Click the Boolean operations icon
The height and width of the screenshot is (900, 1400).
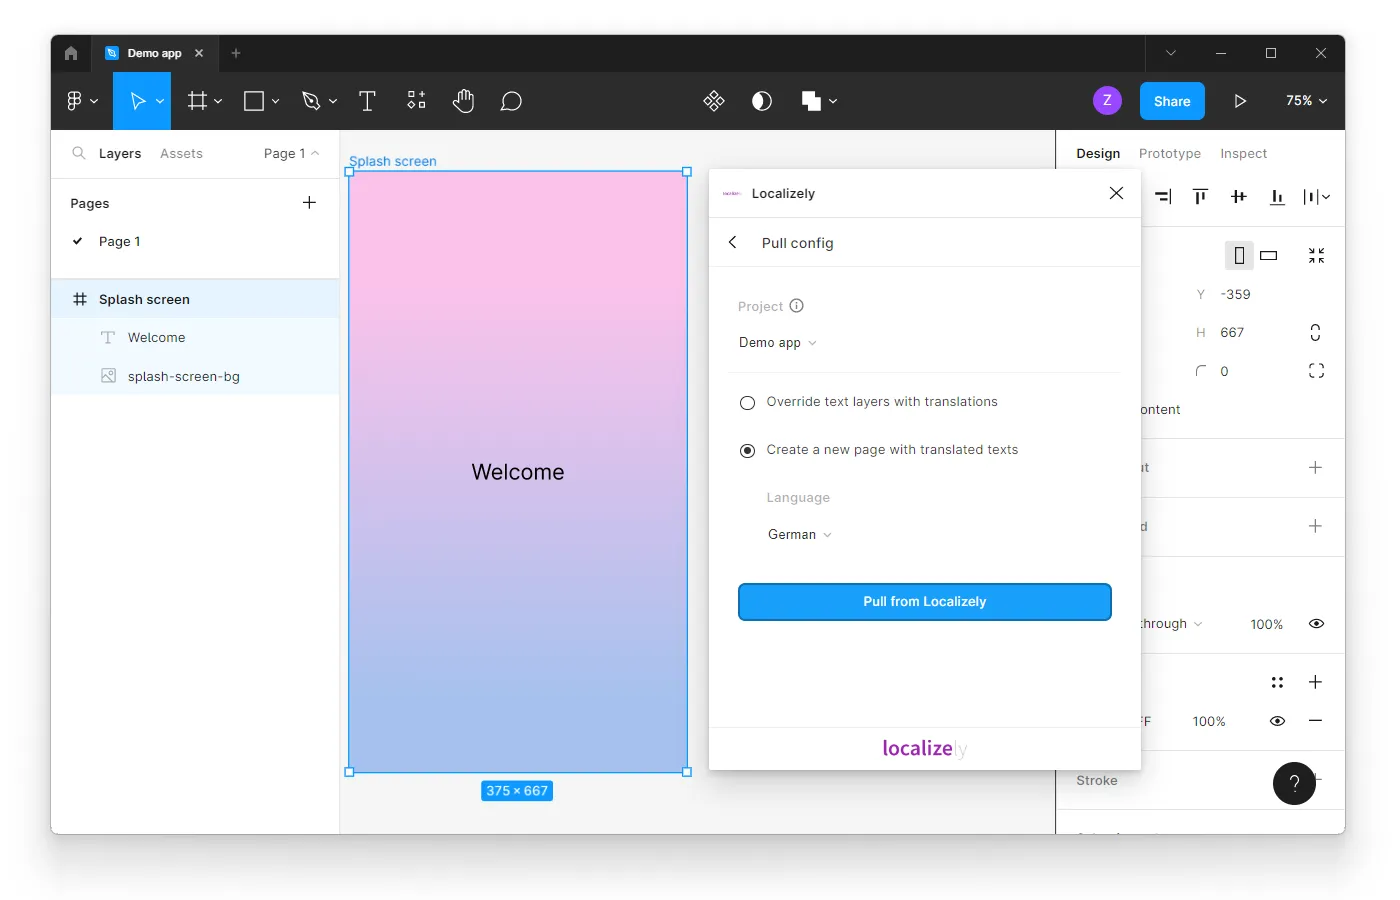[811, 101]
